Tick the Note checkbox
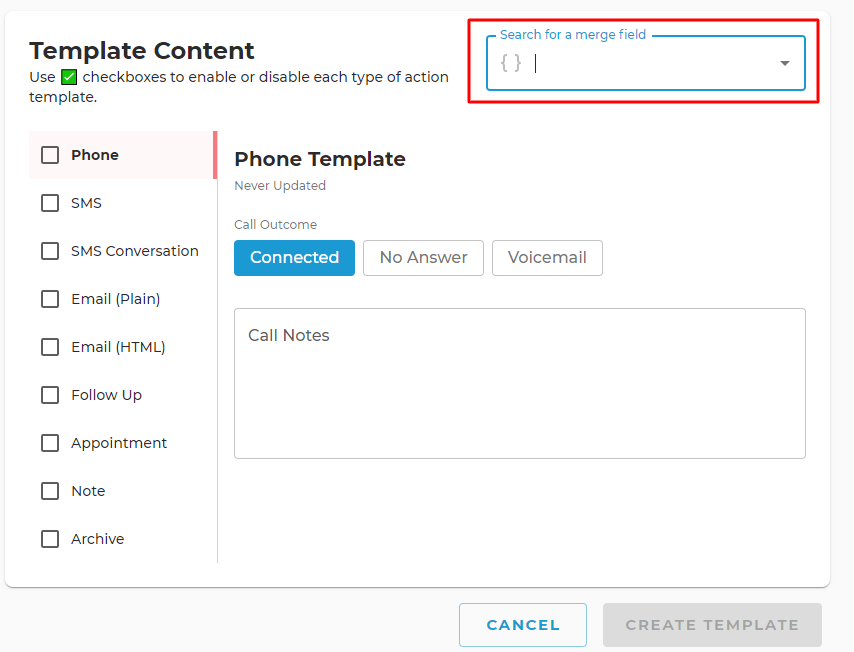Viewport: 854px width, 652px height. (50, 491)
